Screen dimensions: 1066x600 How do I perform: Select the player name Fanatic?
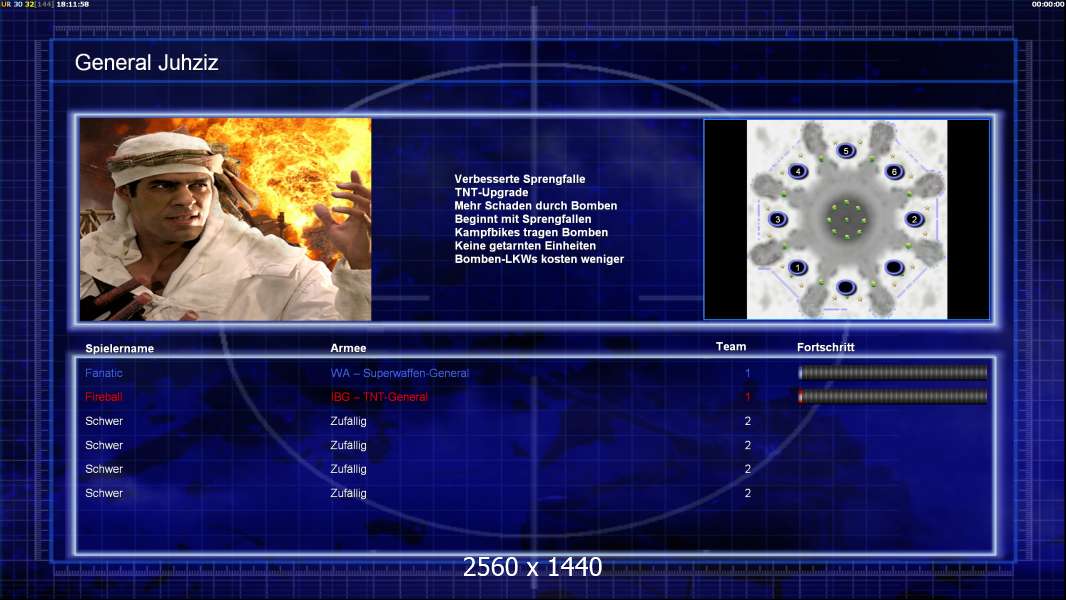click(x=104, y=373)
